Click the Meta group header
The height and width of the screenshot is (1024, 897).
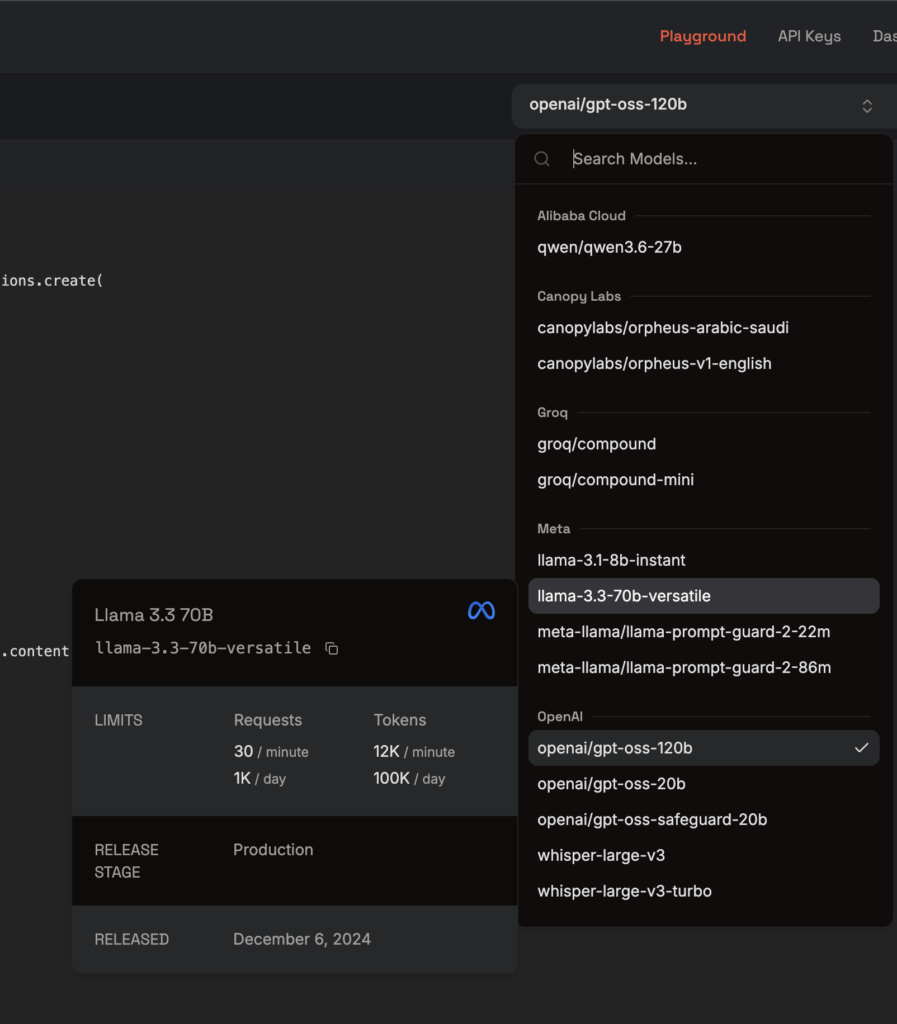554,529
